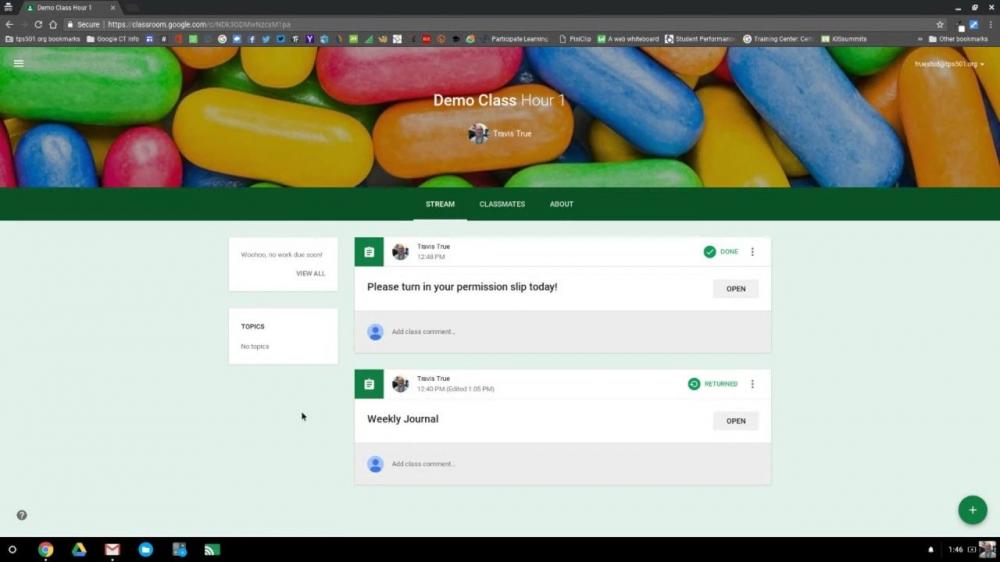Image resolution: width=1000 pixels, height=562 pixels.
Task: Launch Gmail from the shelf
Action: coord(112,549)
